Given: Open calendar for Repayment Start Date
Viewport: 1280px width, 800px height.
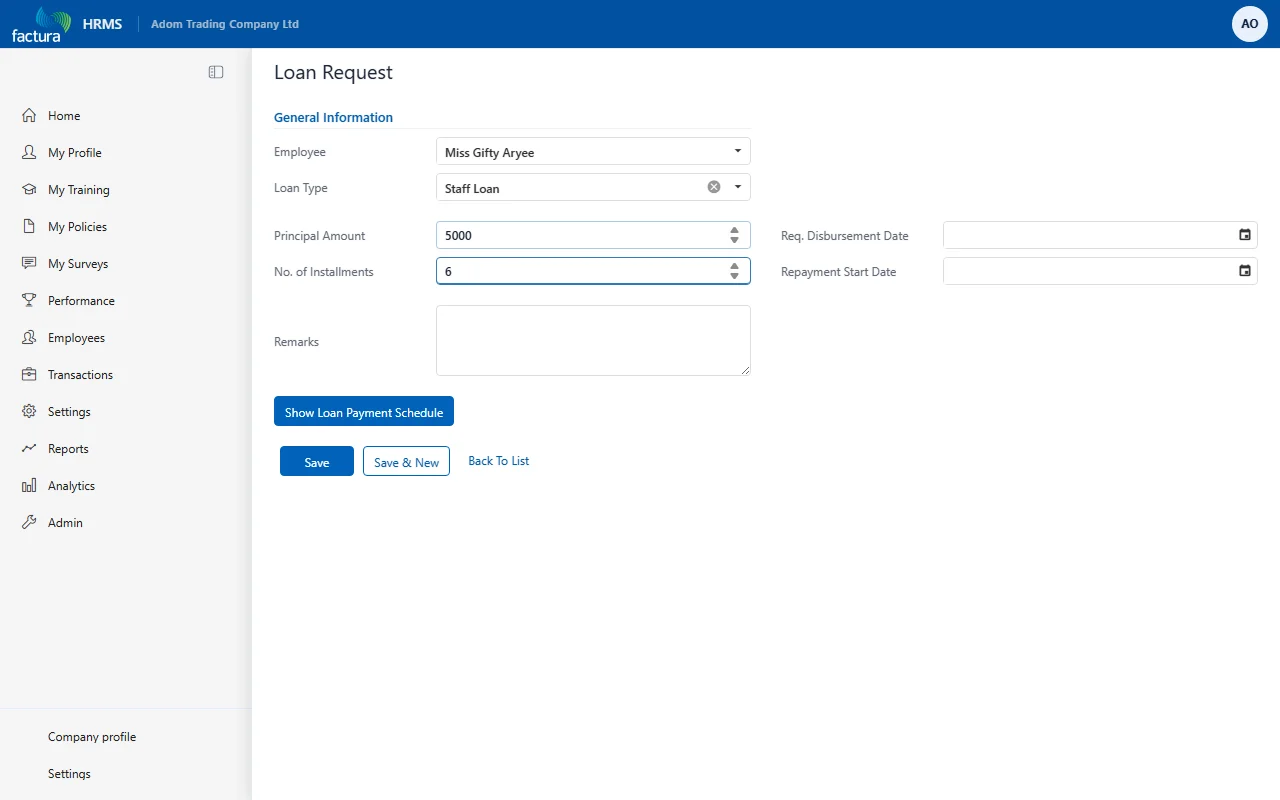Looking at the screenshot, I should 1245,271.
